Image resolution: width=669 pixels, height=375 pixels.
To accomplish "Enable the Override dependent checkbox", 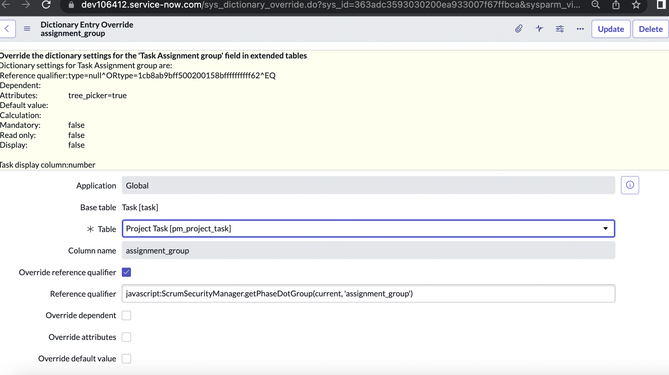I will [x=126, y=315].
